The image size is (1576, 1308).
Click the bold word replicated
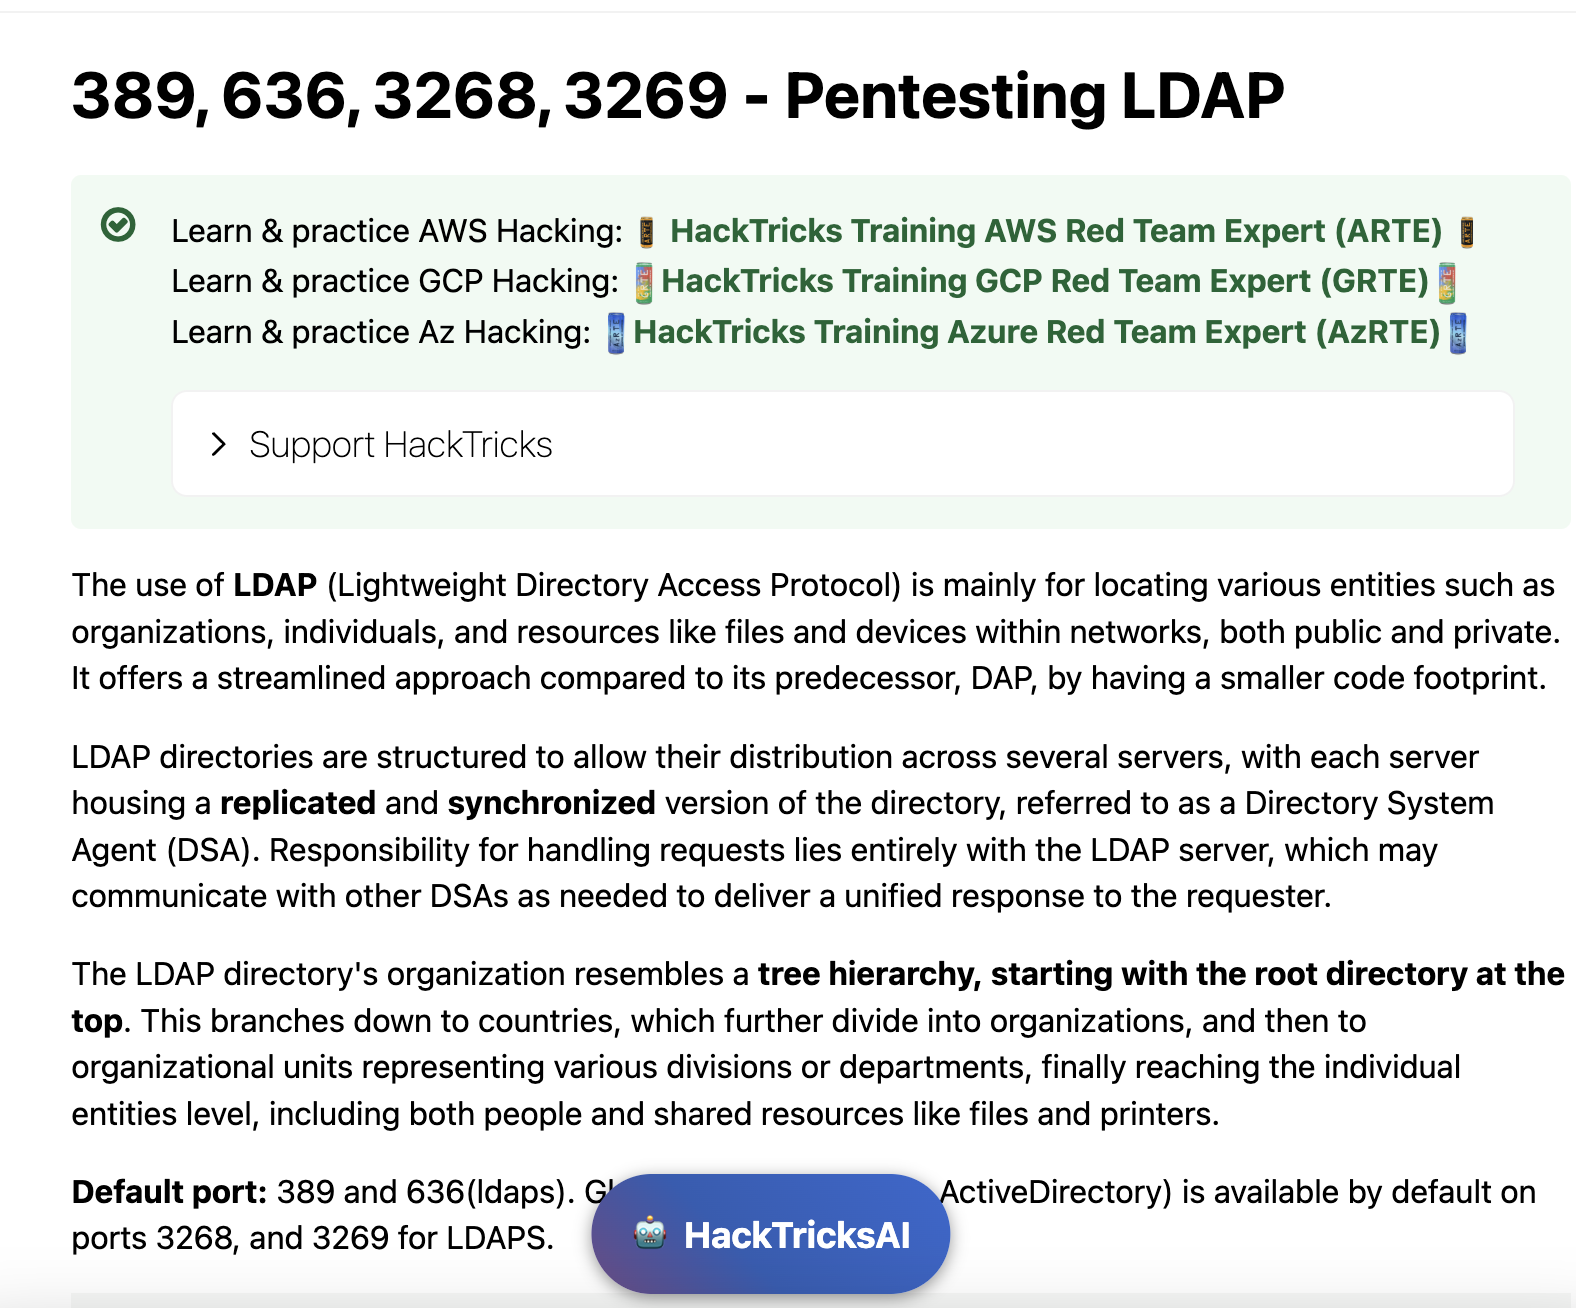pos(297,803)
